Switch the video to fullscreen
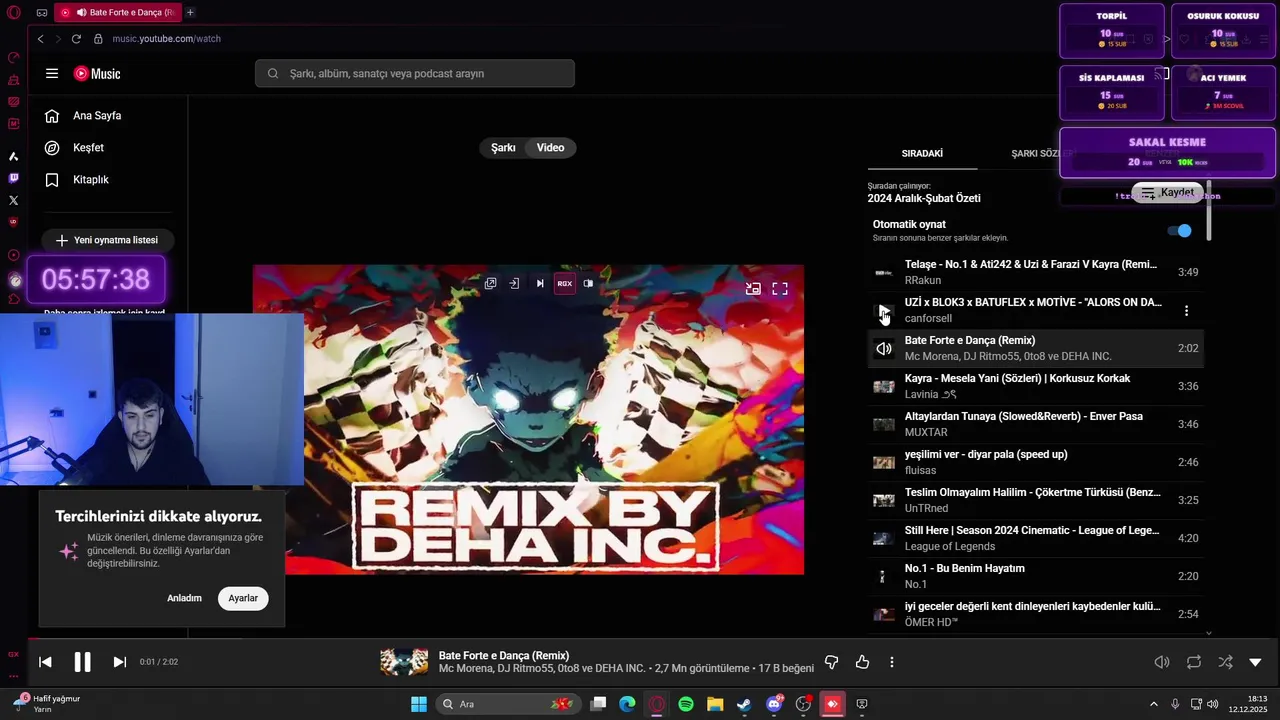Screen dimensions: 1280x720 pos(780,289)
